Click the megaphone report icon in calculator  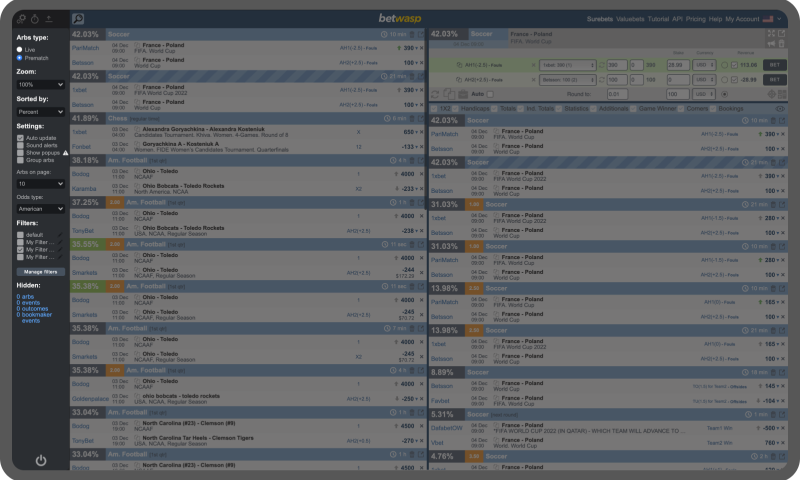771,44
